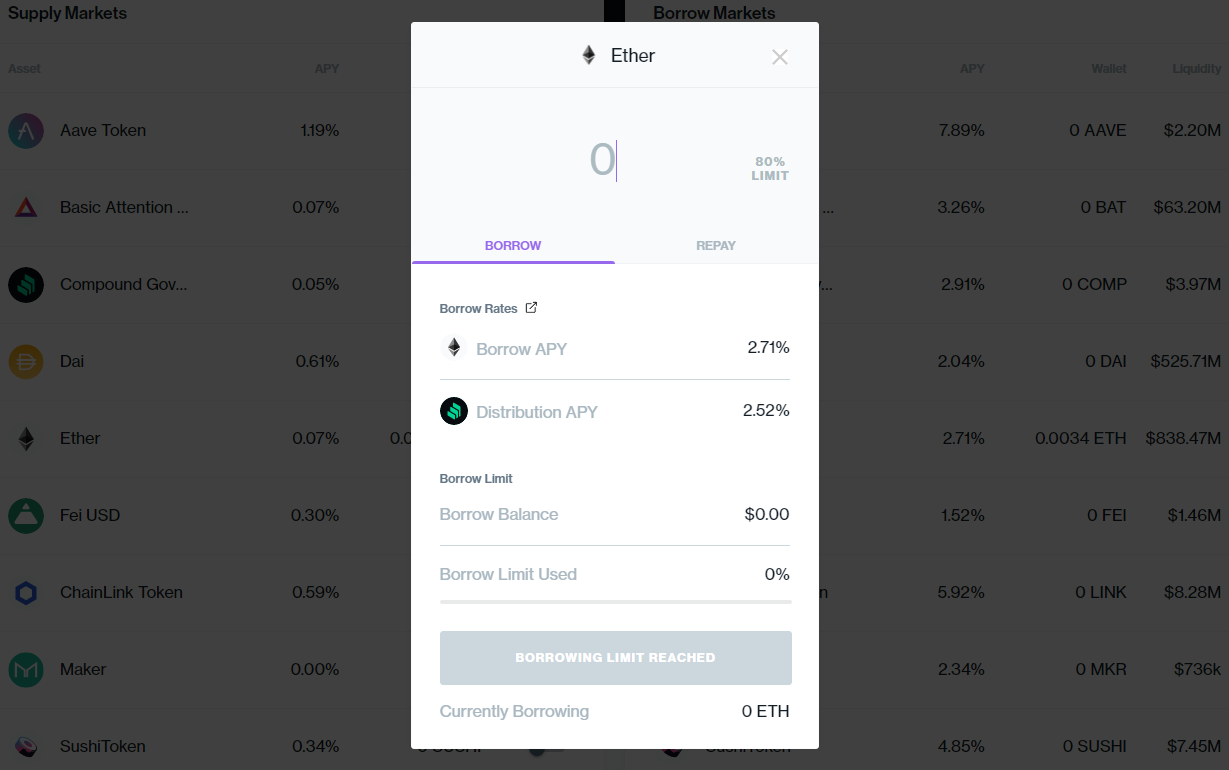Click the Distribution APY Compound icon
The image size is (1229, 770).
pyautogui.click(x=454, y=411)
